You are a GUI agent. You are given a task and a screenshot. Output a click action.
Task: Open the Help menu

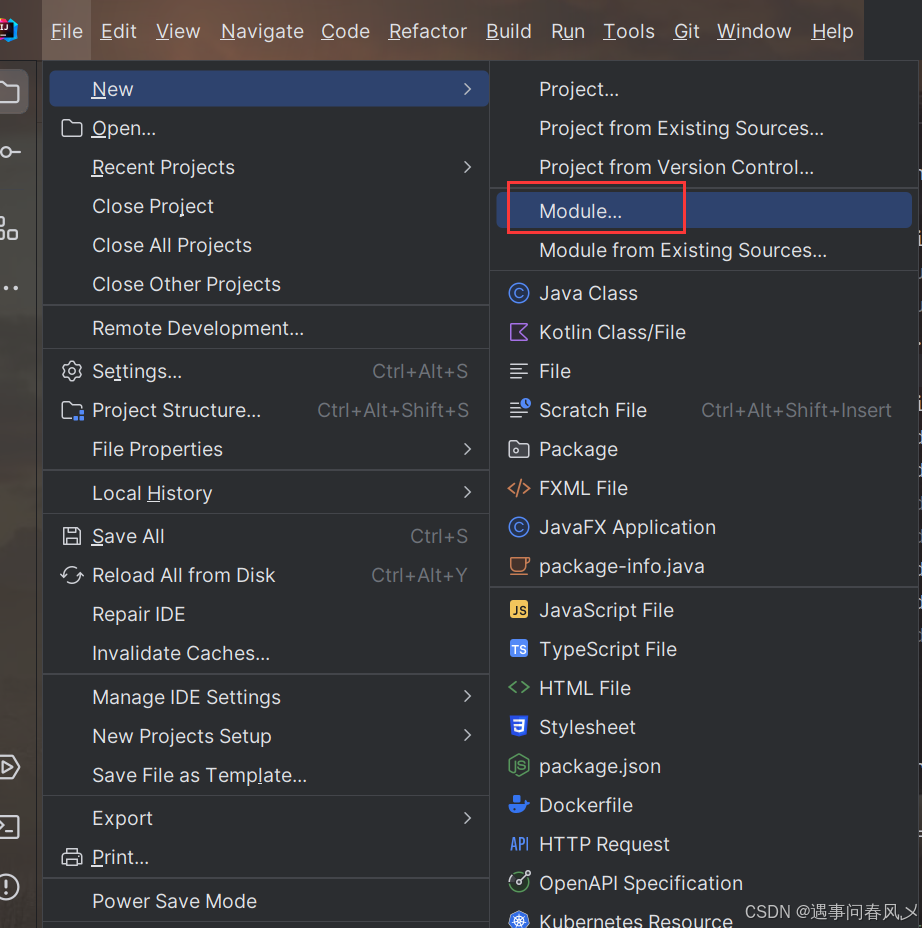tap(832, 31)
